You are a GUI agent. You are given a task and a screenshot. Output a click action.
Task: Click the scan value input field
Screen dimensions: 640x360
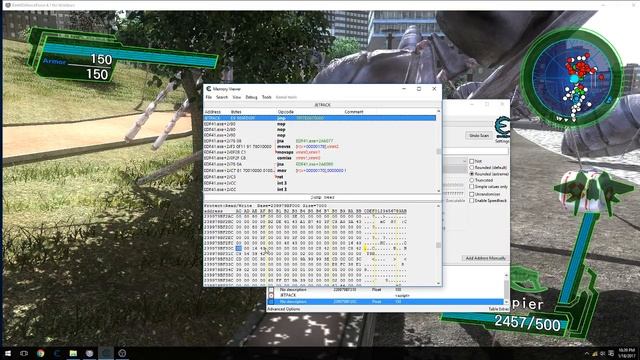[x=476, y=151]
